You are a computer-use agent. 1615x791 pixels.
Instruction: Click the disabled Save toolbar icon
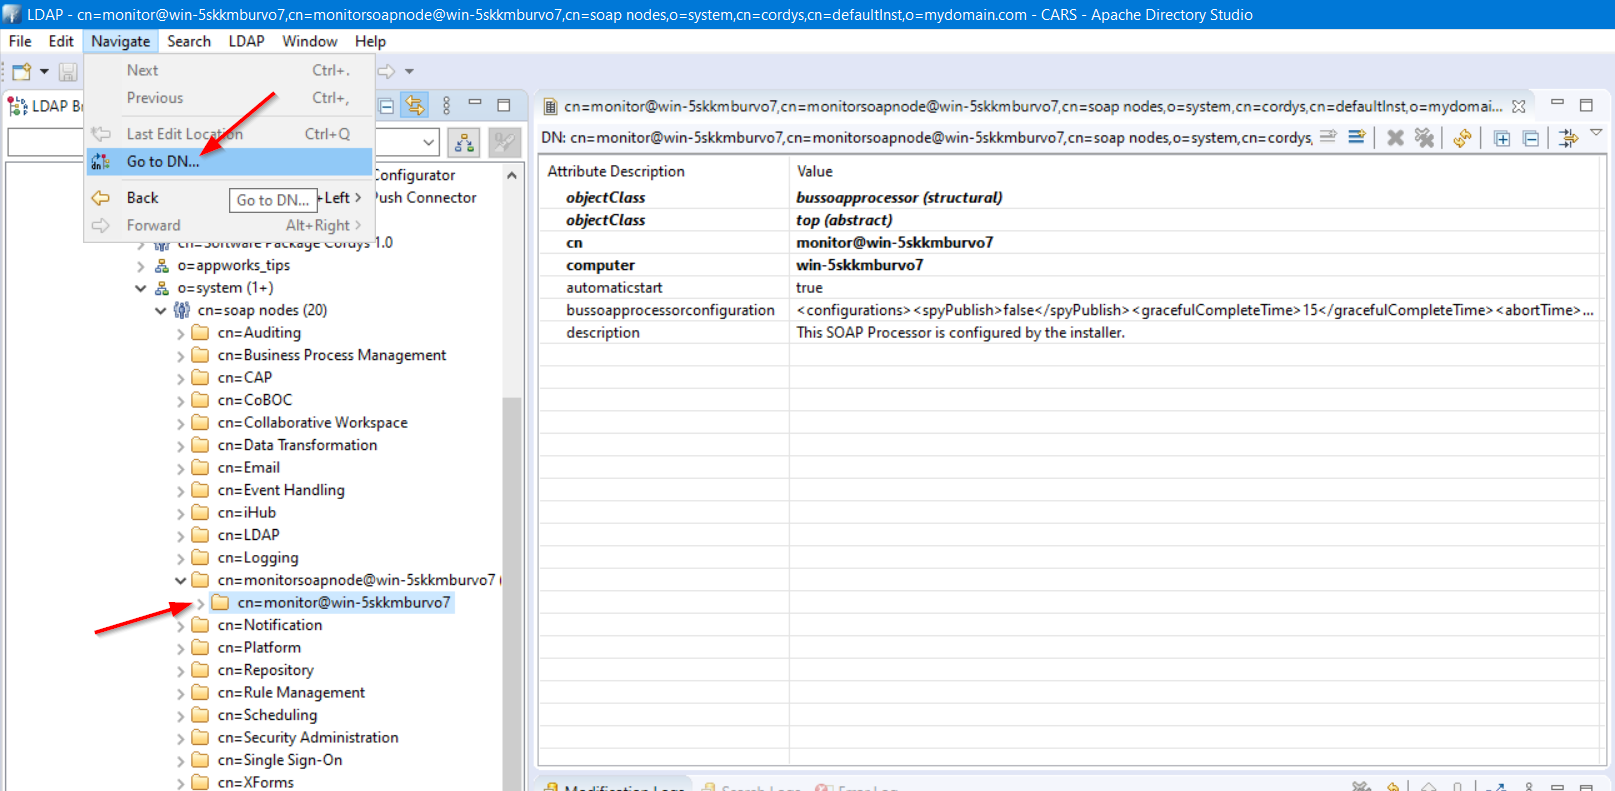click(68, 71)
